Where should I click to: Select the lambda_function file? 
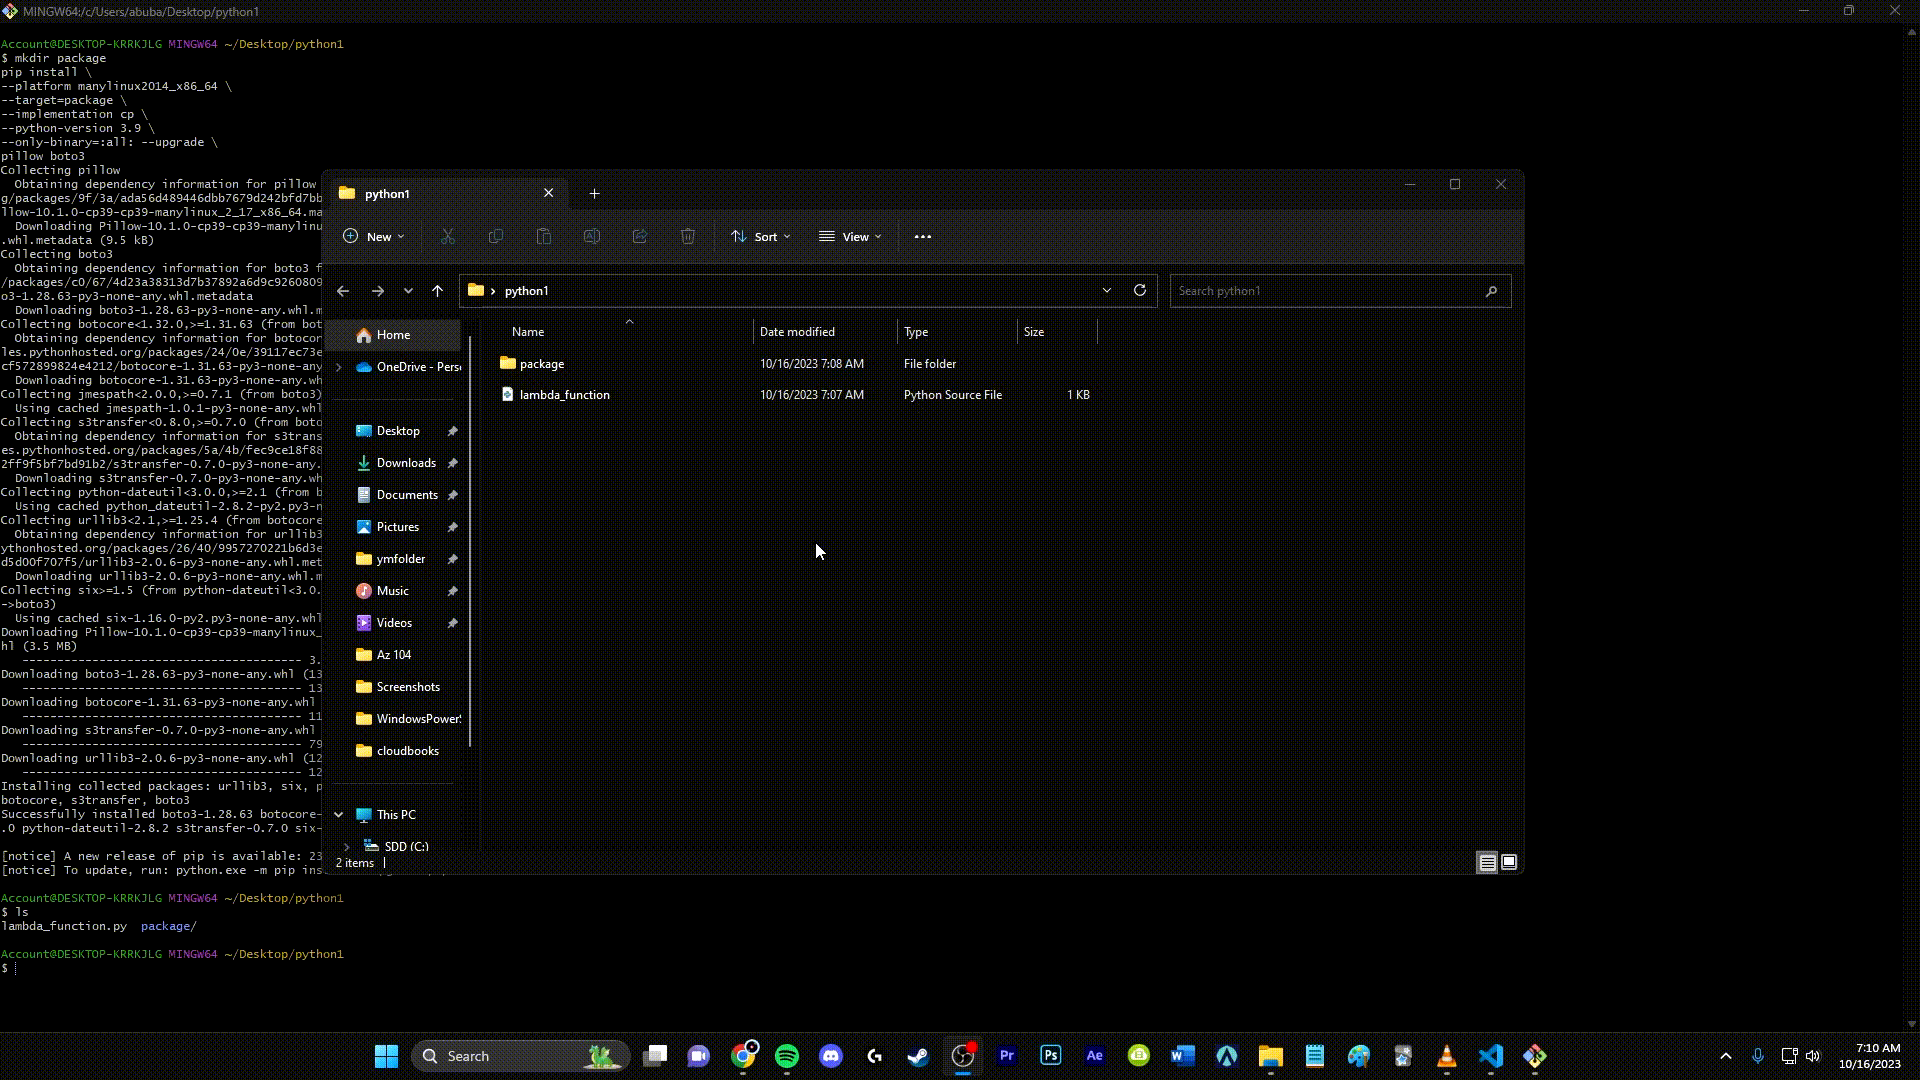(x=564, y=395)
